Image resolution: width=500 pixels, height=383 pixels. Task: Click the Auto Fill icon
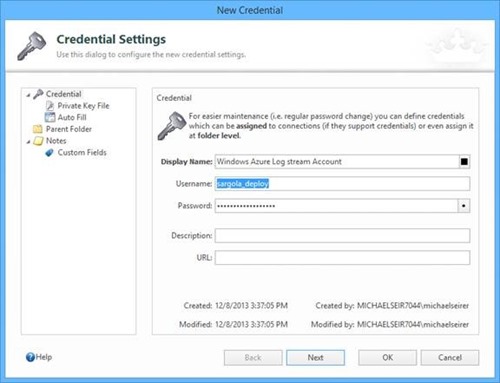tap(50, 117)
